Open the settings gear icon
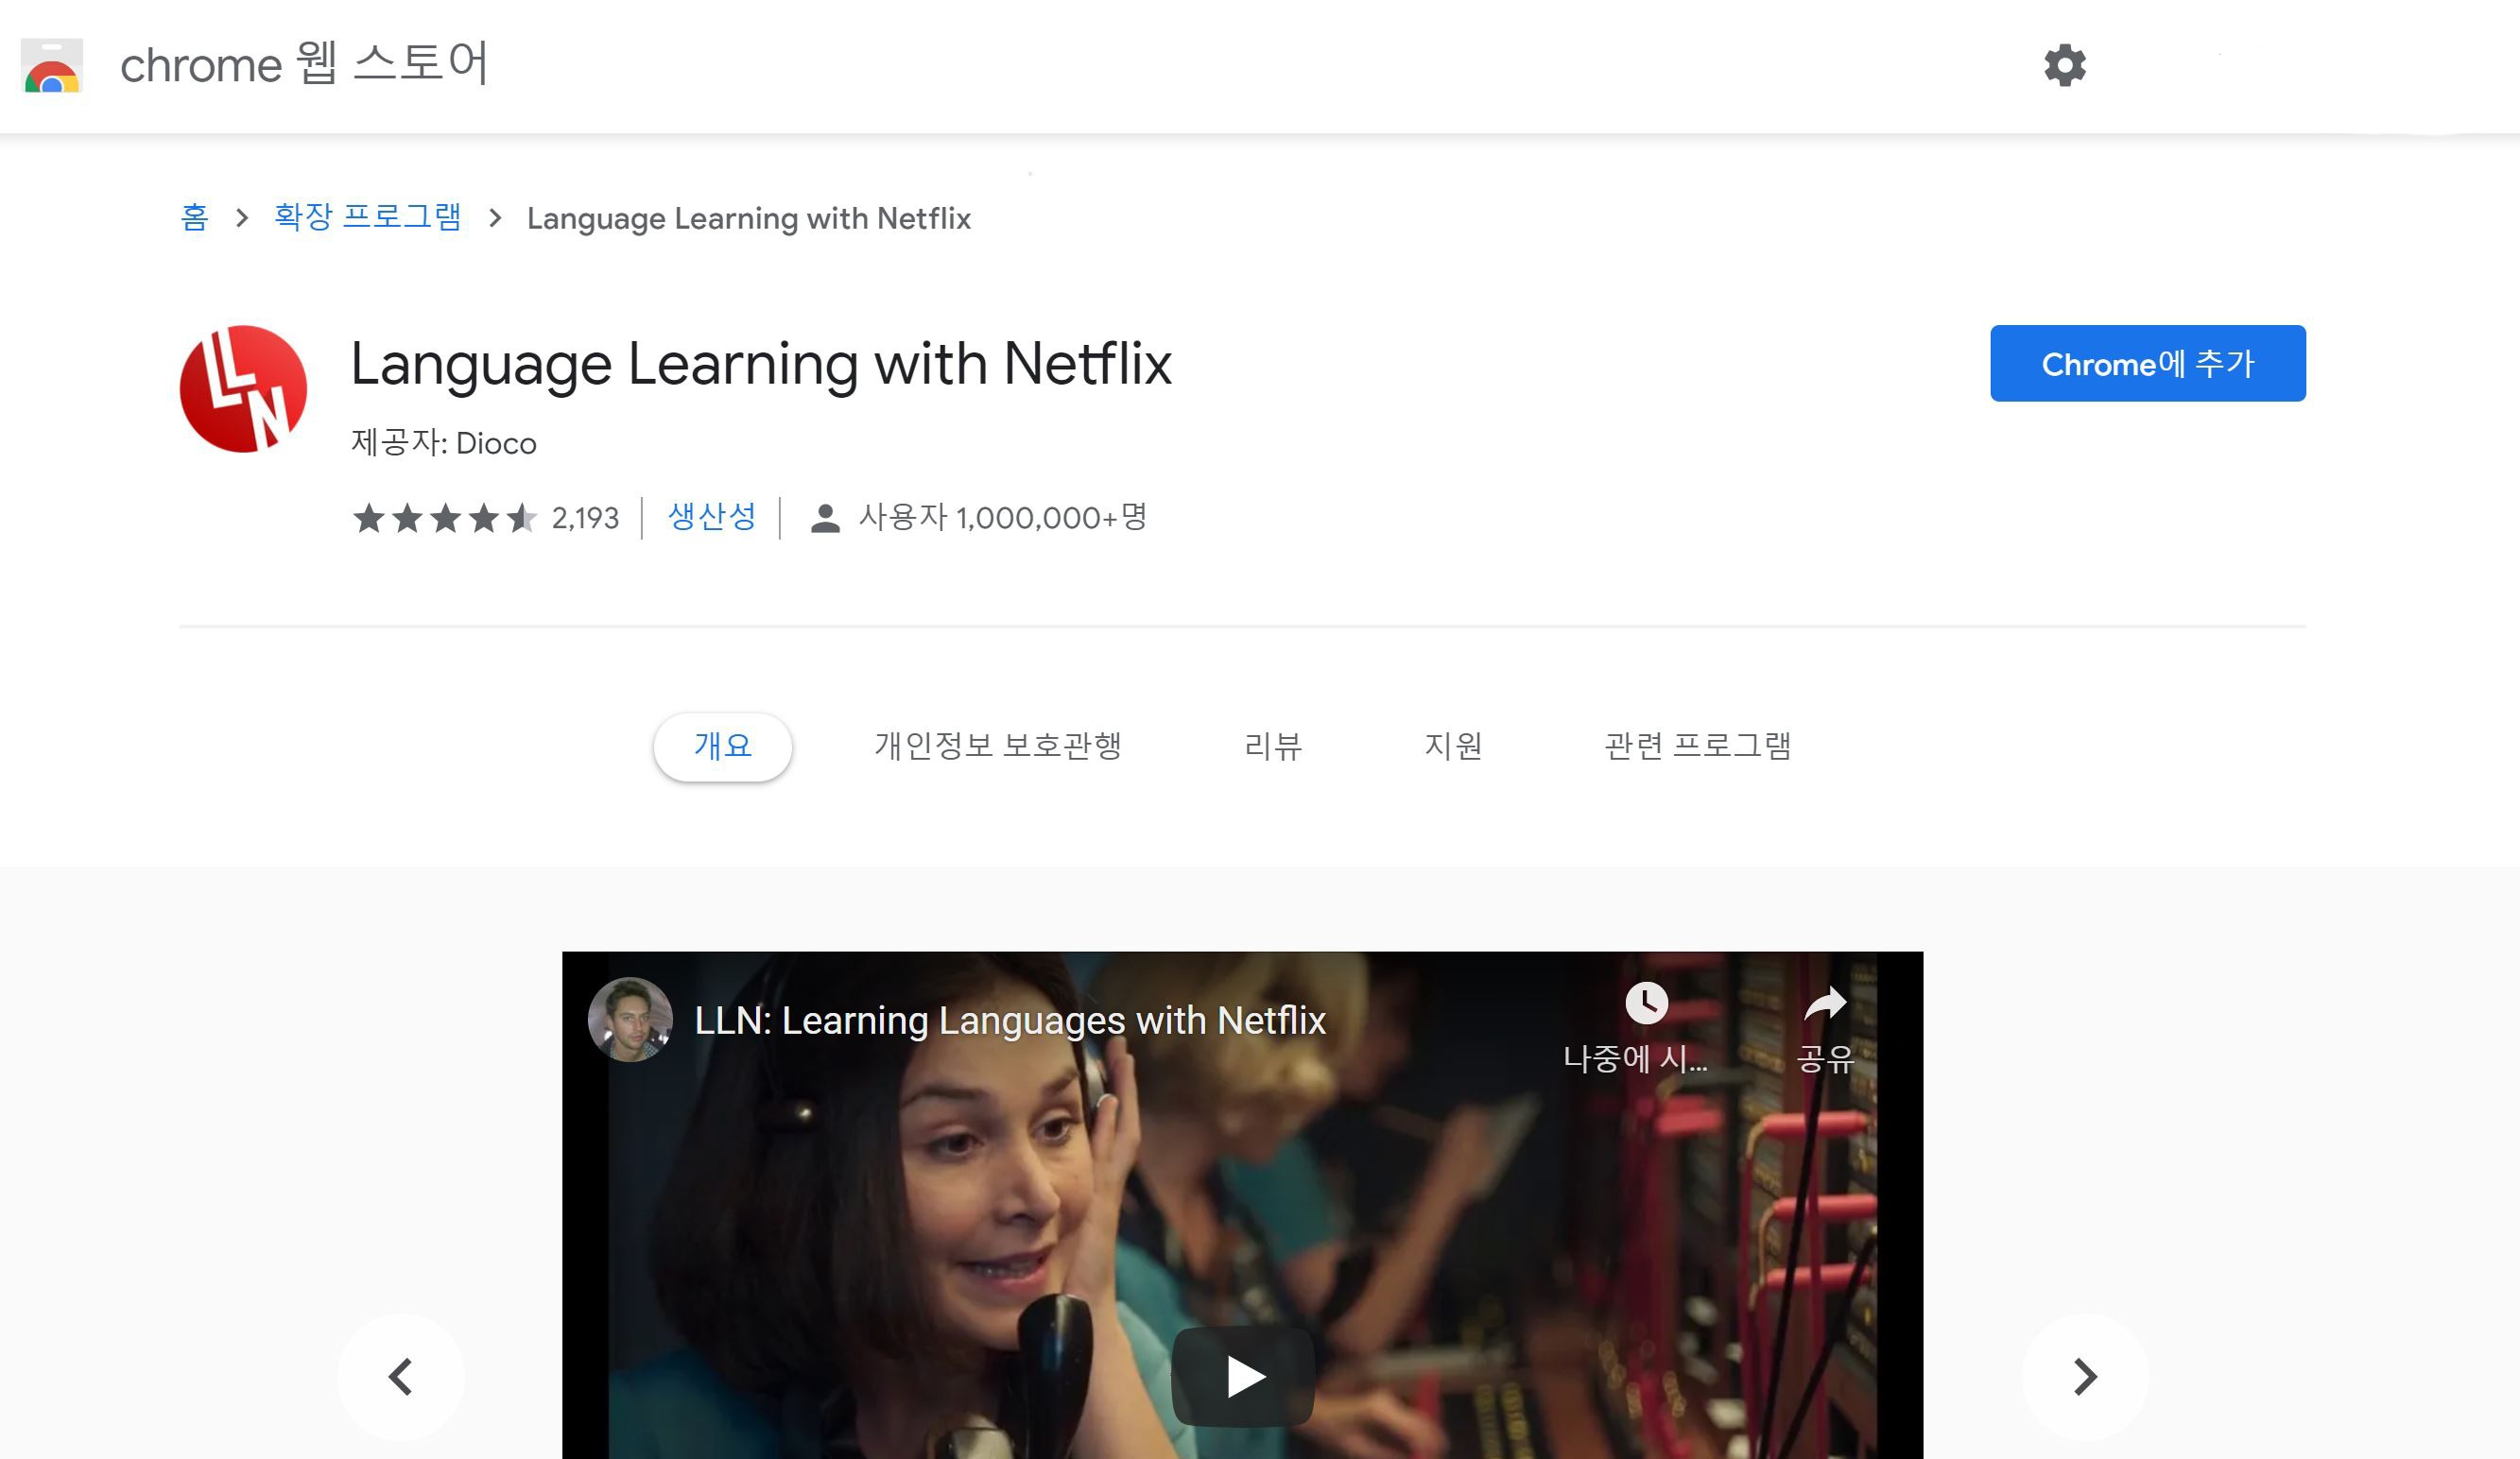Image resolution: width=2520 pixels, height=1459 pixels. [x=2064, y=66]
